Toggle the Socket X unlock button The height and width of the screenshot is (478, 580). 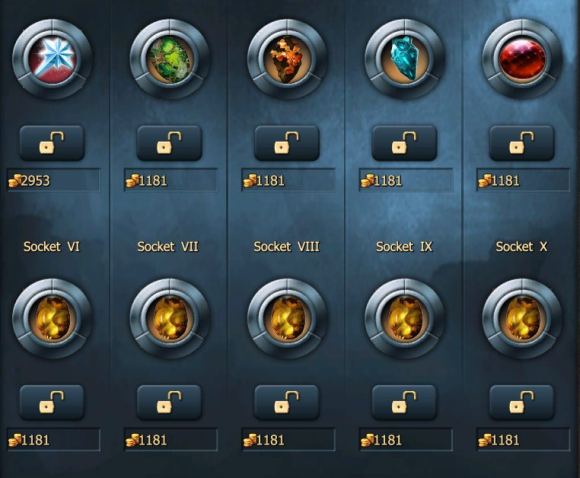tap(522, 402)
